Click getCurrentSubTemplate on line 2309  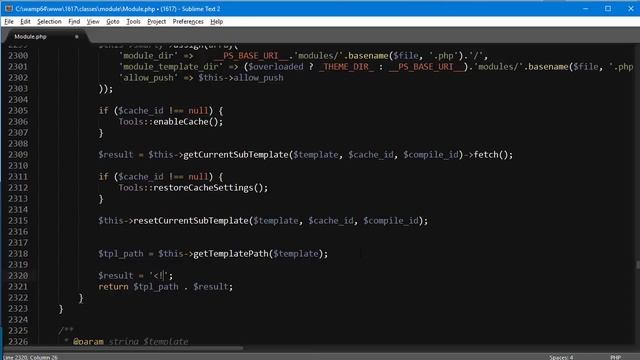(236, 155)
